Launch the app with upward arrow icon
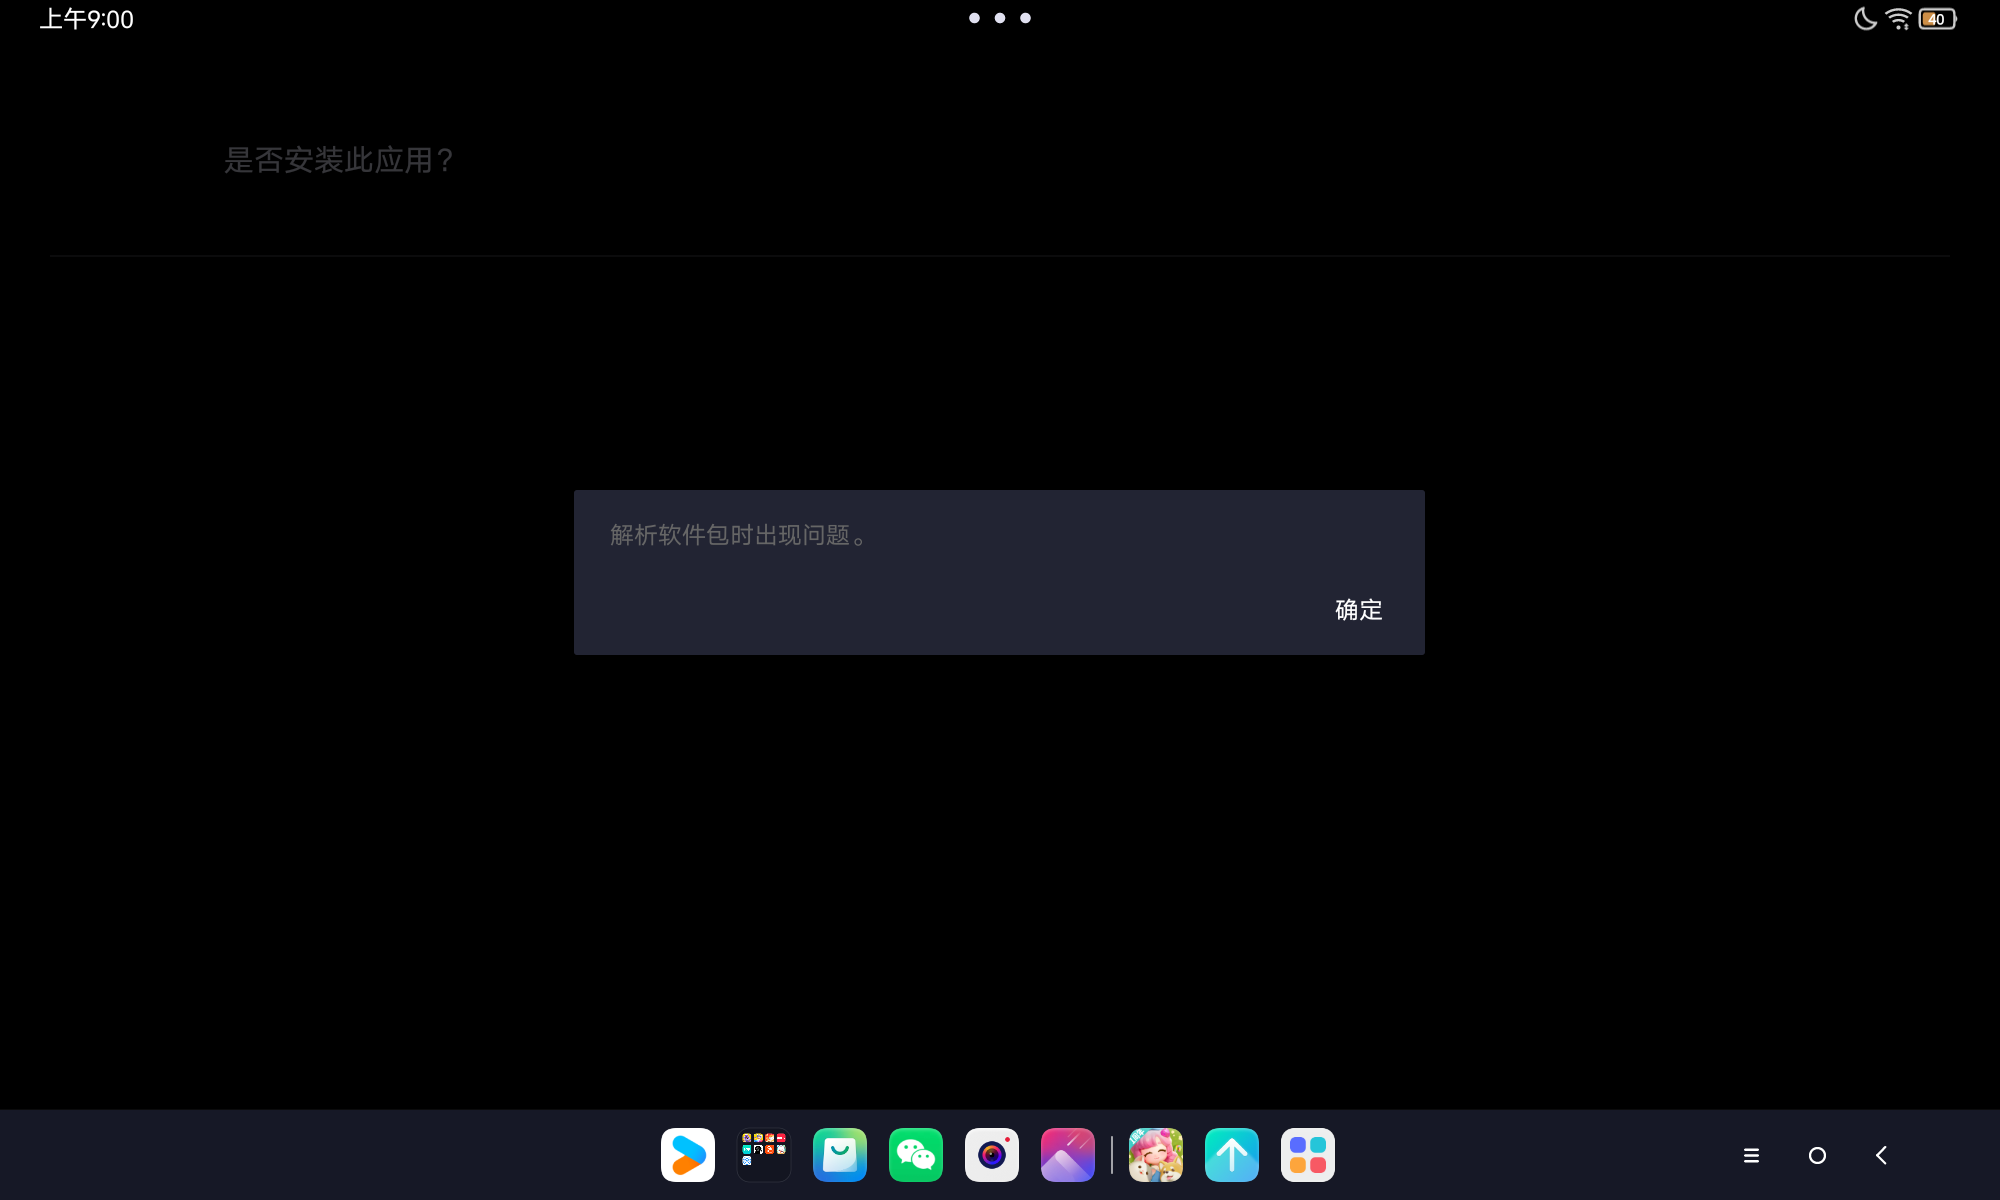 1232,1155
